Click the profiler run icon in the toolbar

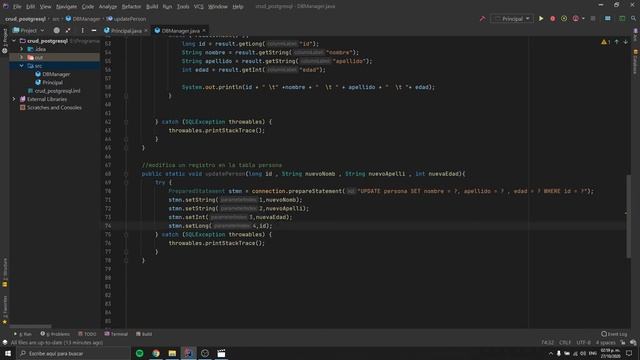(576, 19)
